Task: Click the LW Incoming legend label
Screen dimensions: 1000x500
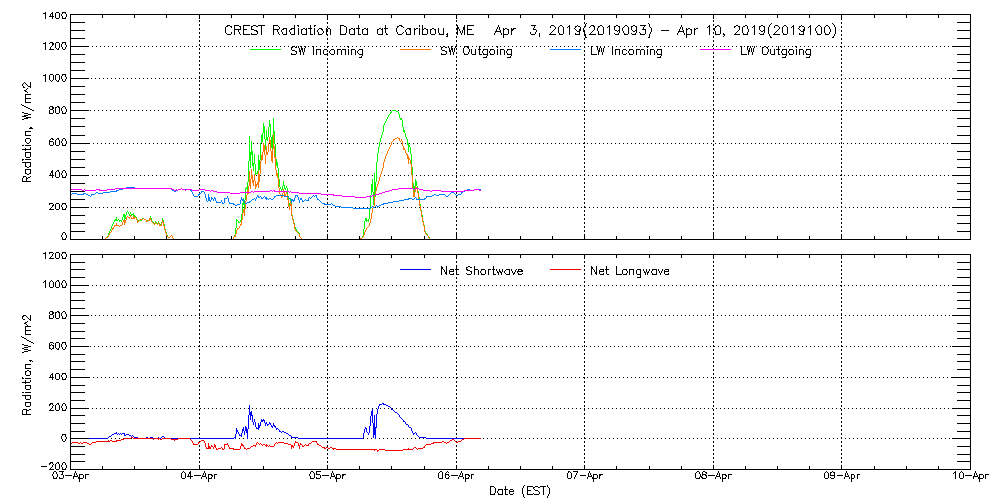Action: click(x=626, y=51)
